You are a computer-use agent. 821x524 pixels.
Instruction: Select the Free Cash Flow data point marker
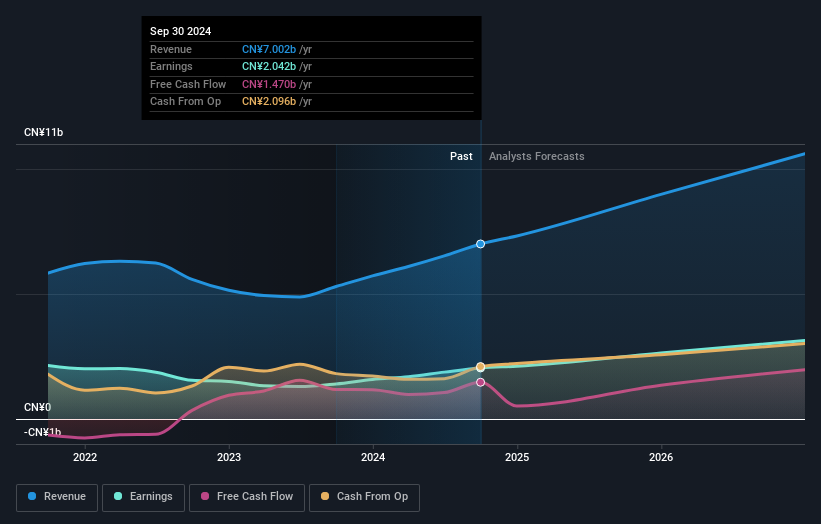click(x=480, y=383)
